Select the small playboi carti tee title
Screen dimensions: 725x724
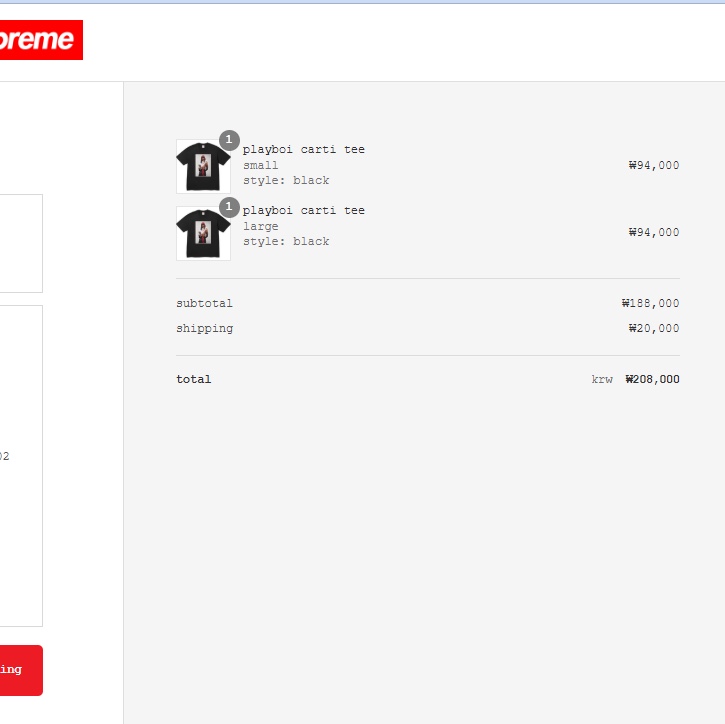[x=304, y=149]
